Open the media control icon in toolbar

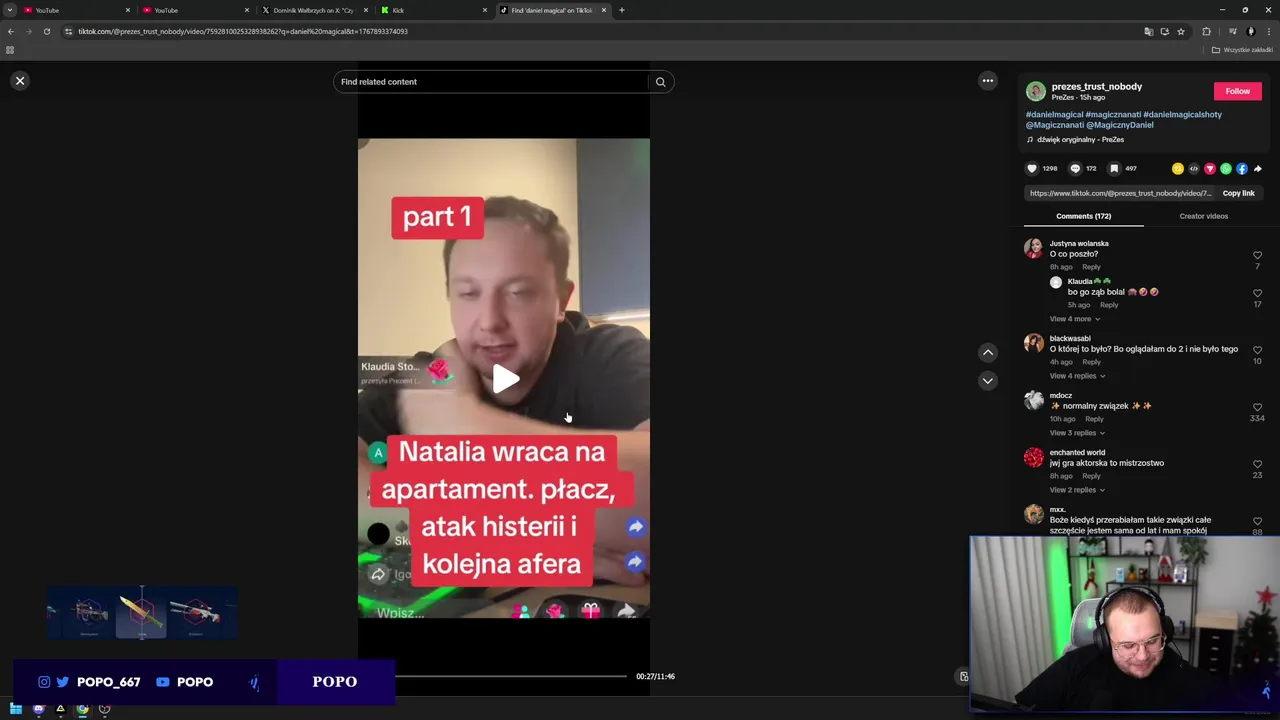point(1233,31)
